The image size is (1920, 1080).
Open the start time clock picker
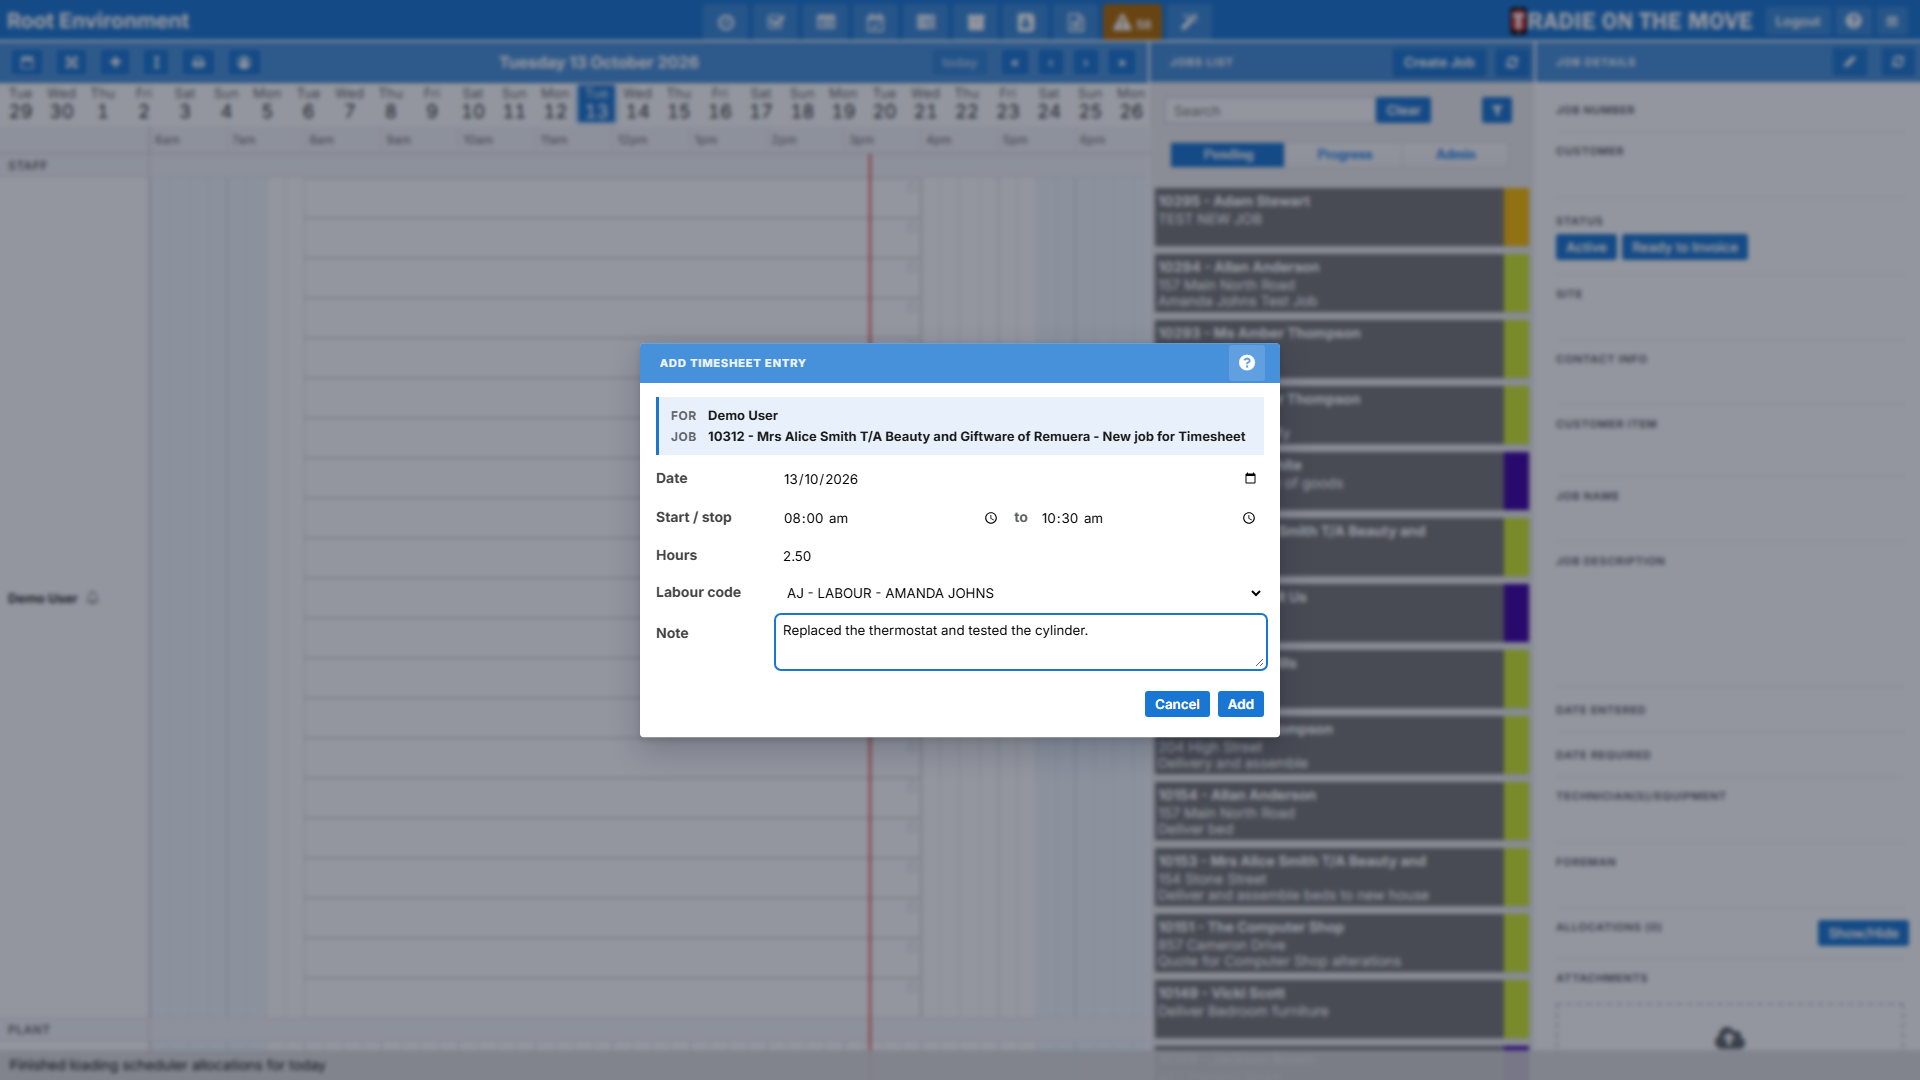click(x=991, y=518)
